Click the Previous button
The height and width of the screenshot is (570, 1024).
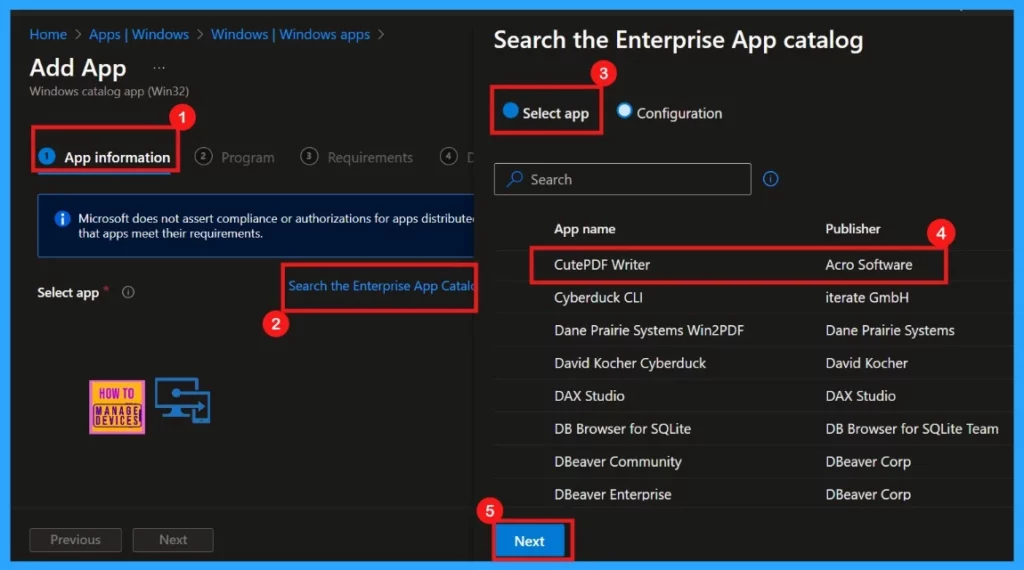[75, 540]
